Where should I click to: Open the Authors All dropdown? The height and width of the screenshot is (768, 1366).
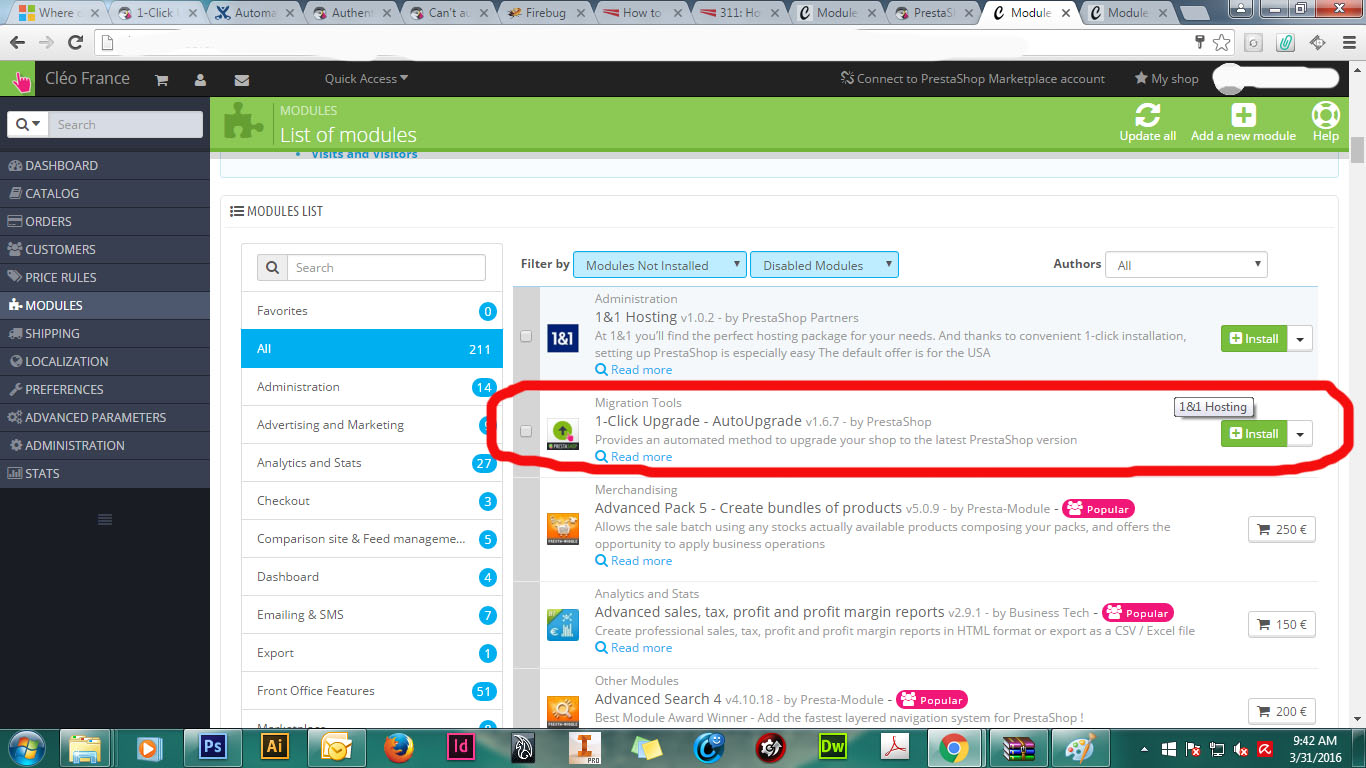pyautogui.click(x=1187, y=265)
